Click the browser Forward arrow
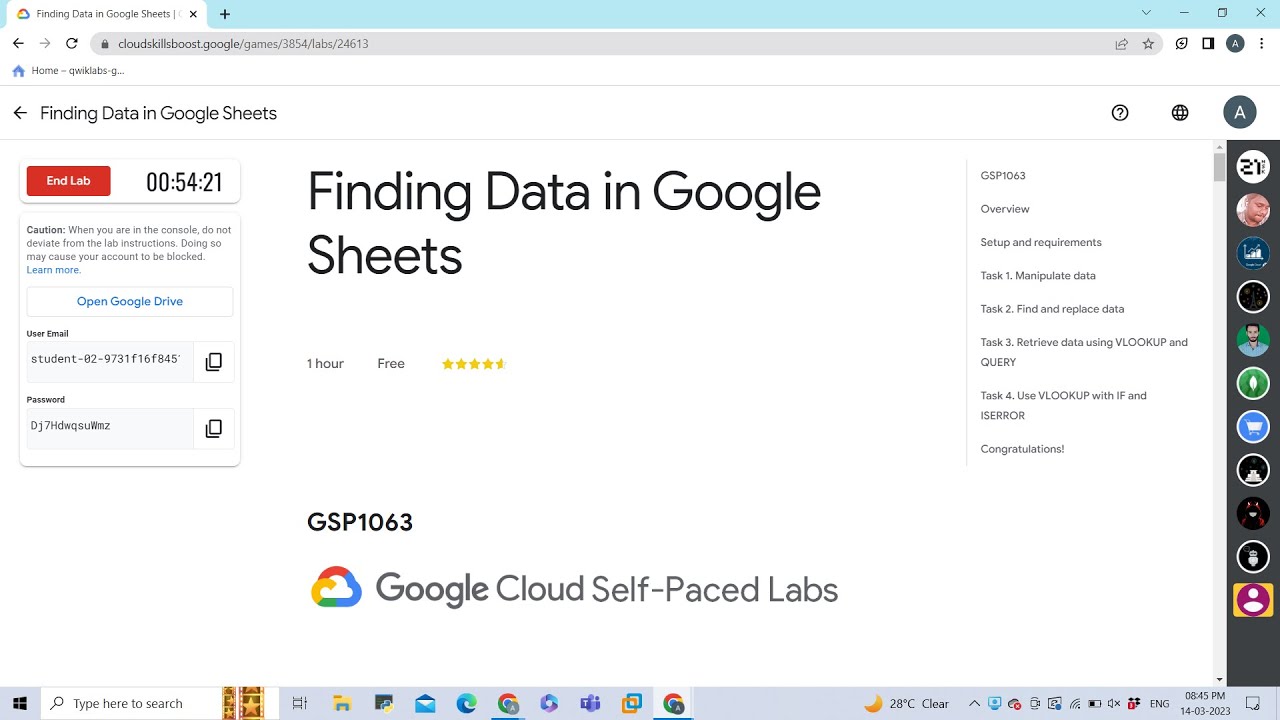Image resolution: width=1280 pixels, height=720 pixels. tap(45, 43)
